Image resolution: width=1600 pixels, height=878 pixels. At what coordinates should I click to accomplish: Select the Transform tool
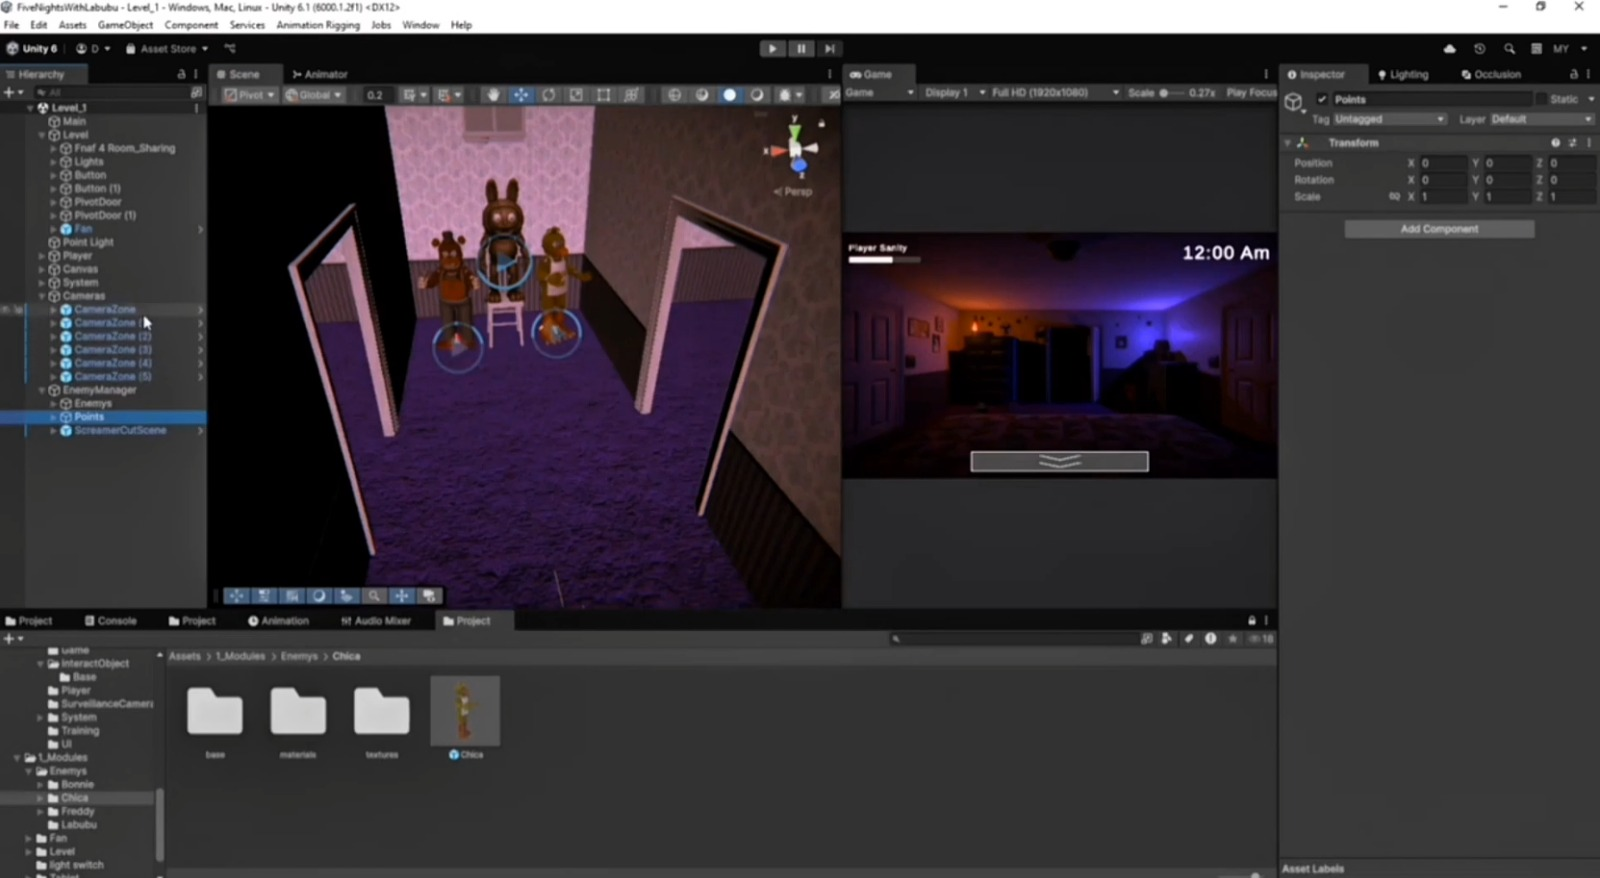[631, 95]
